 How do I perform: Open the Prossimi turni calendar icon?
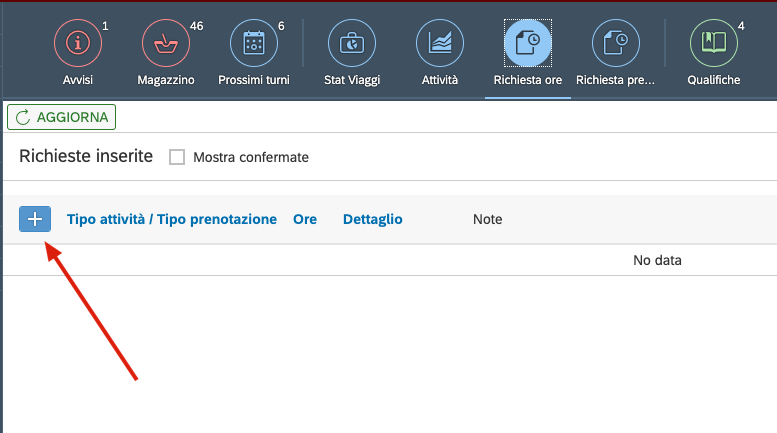pos(253,43)
